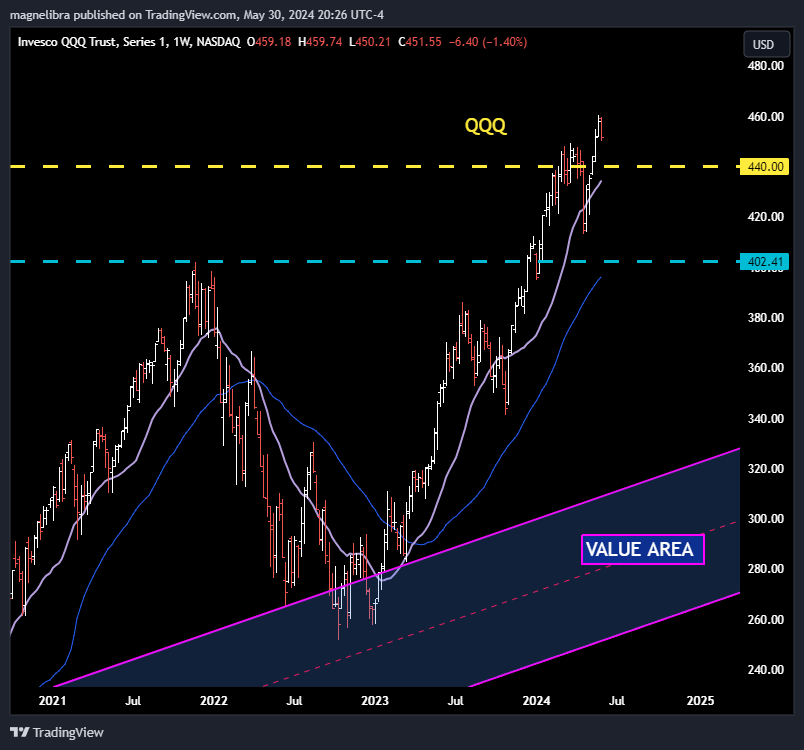Image resolution: width=804 pixels, height=750 pixels.
Task: Click the 420.00 price axis label
Action: [766, 216]
